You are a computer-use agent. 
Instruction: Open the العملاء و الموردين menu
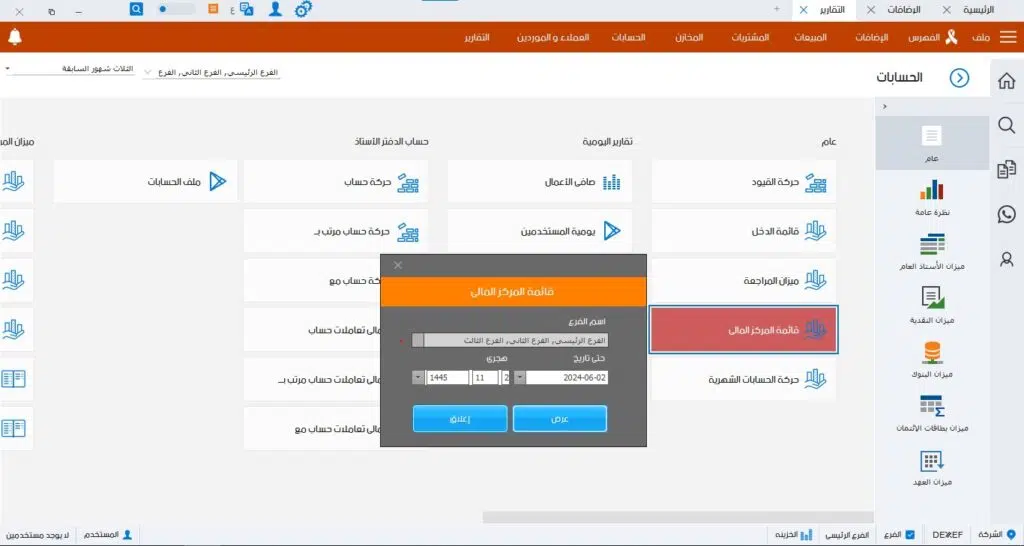click(x=553, y=37)
